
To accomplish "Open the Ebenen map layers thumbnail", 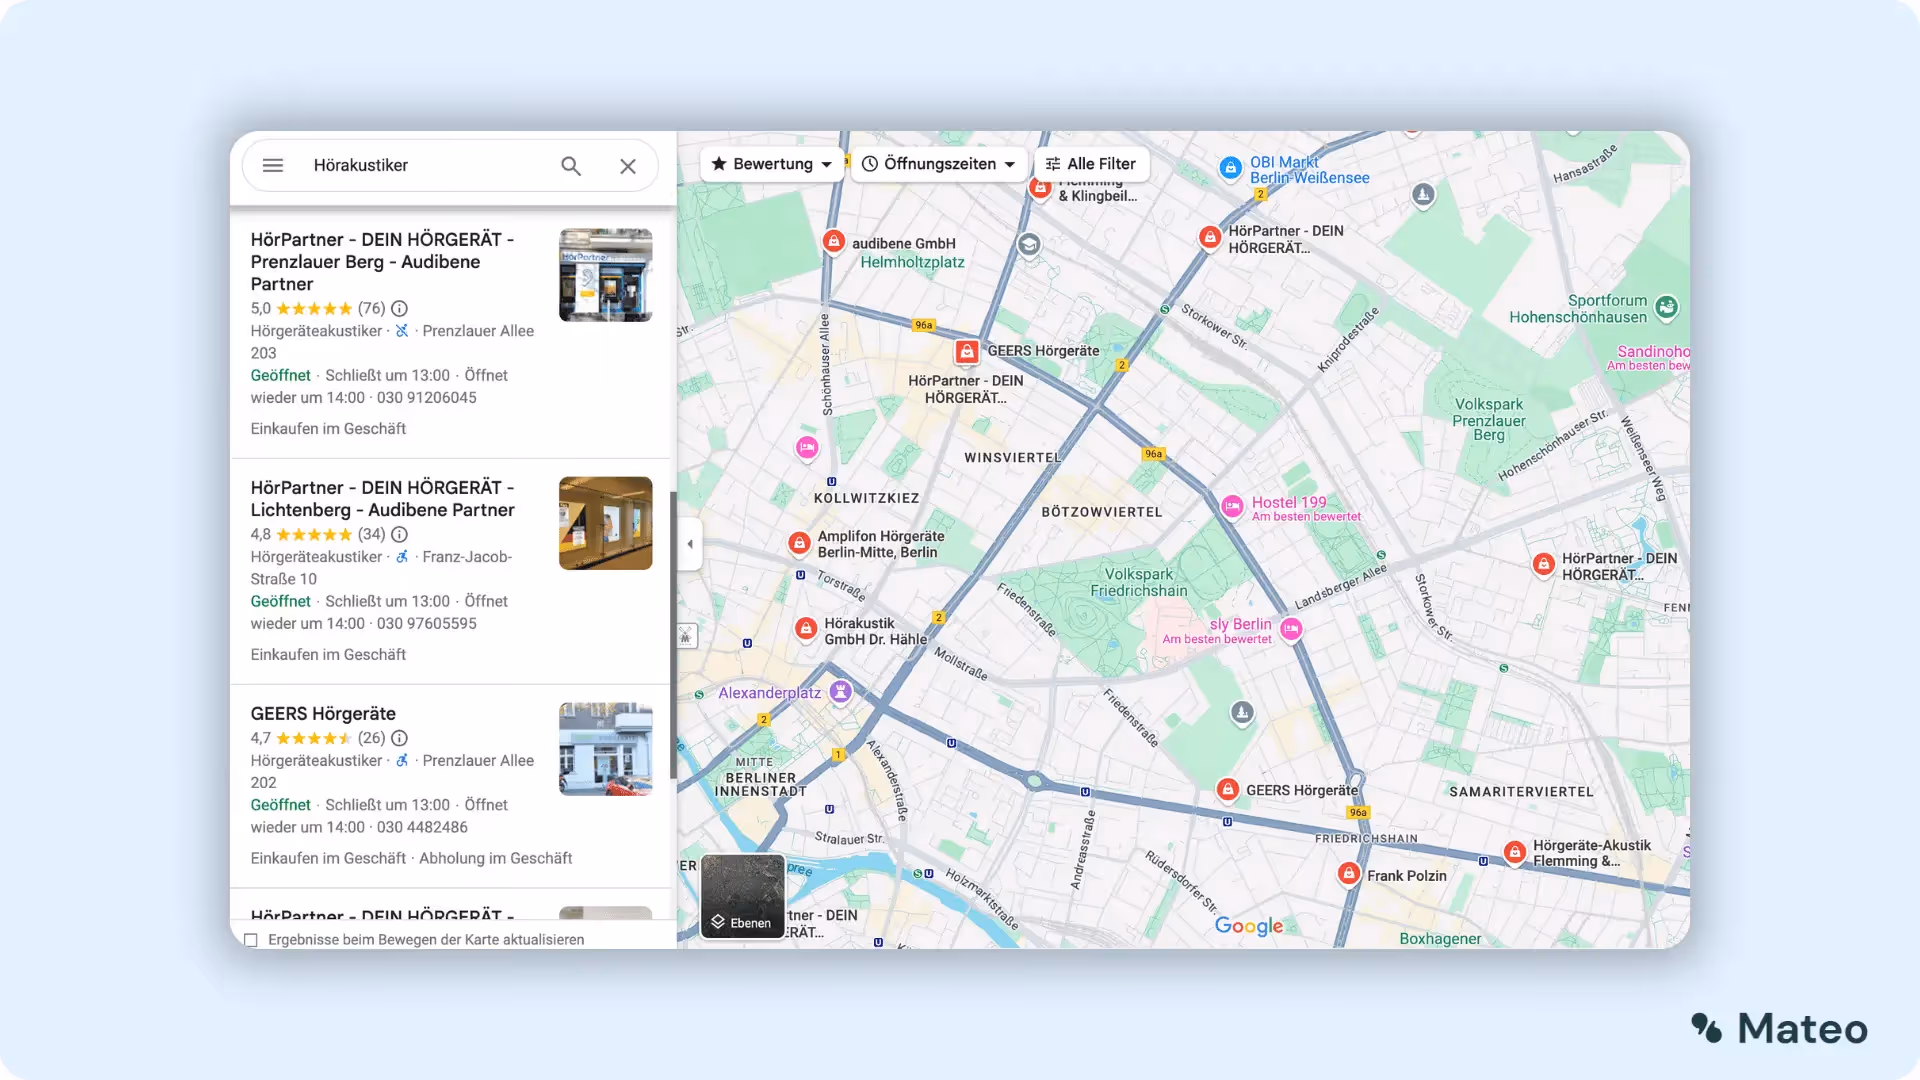I will pos(742,896).
